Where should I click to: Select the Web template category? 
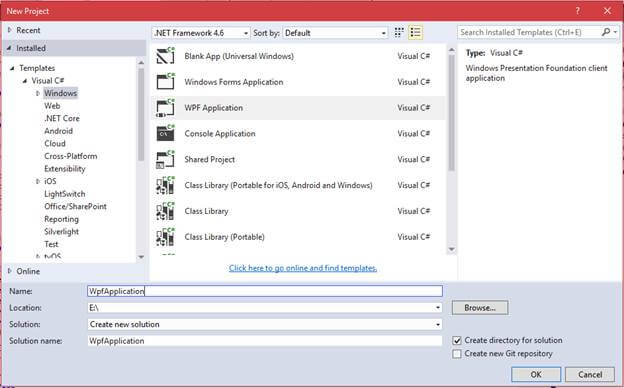(52, 106)
